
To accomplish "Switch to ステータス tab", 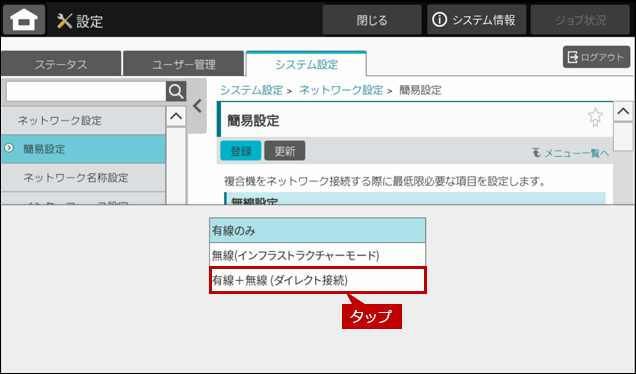I will tap(61, 64).
